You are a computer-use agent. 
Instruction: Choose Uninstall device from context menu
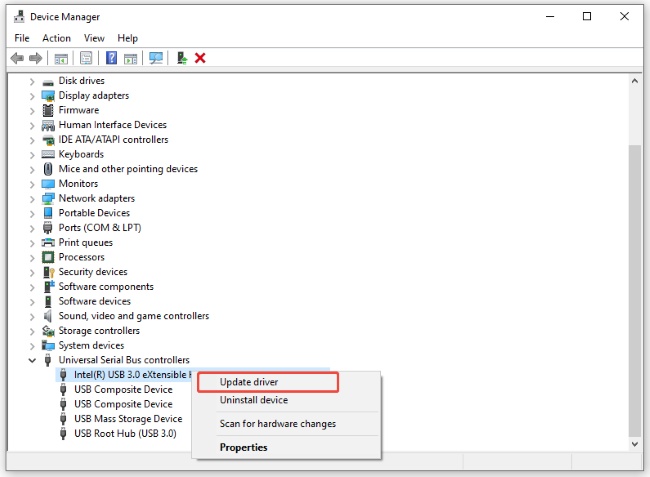(286, 400)
